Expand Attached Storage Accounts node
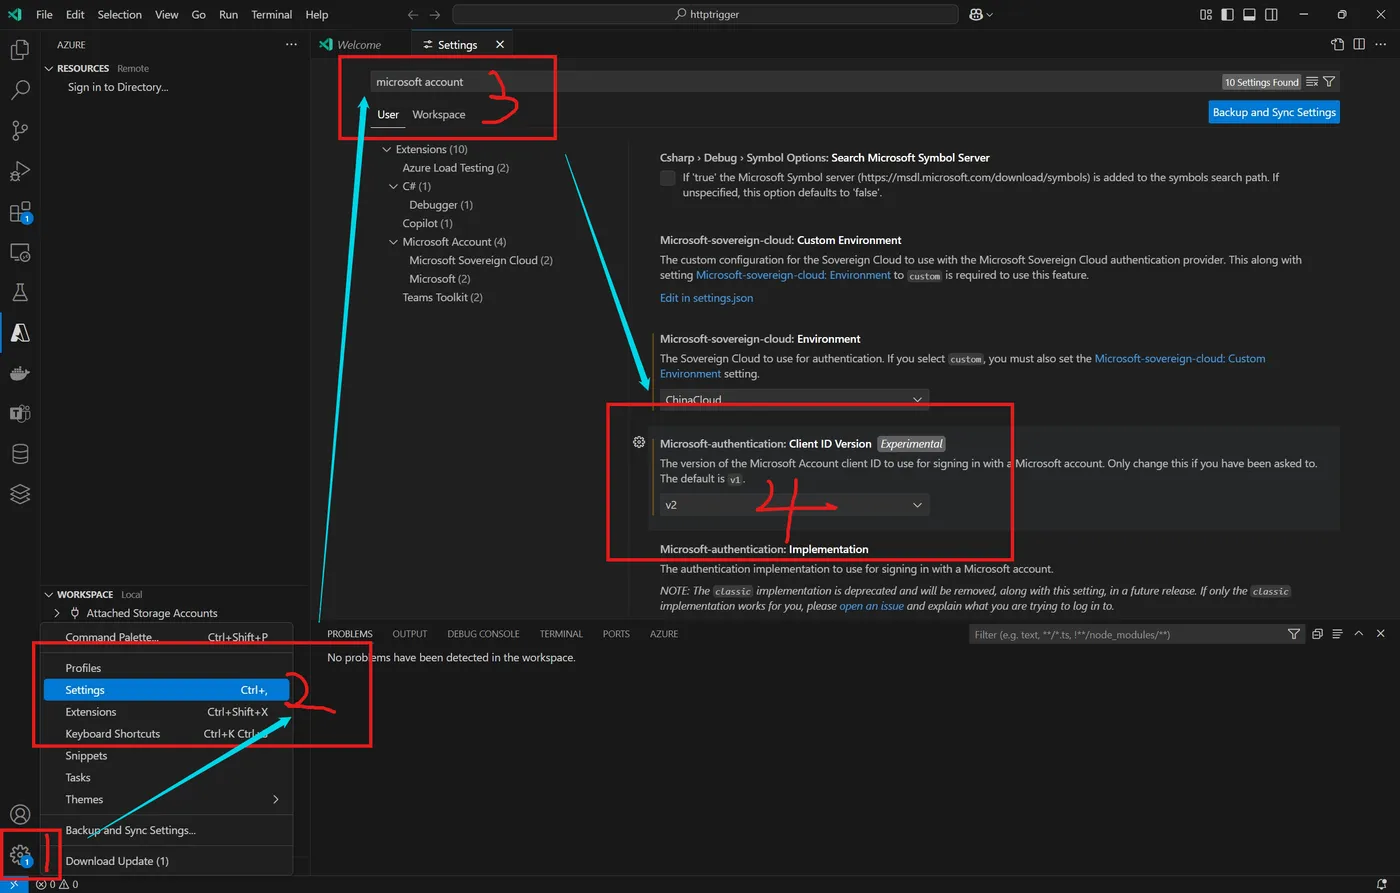Image resolution: width=1400 pixels, height=893 pixels. pos(56,613)
